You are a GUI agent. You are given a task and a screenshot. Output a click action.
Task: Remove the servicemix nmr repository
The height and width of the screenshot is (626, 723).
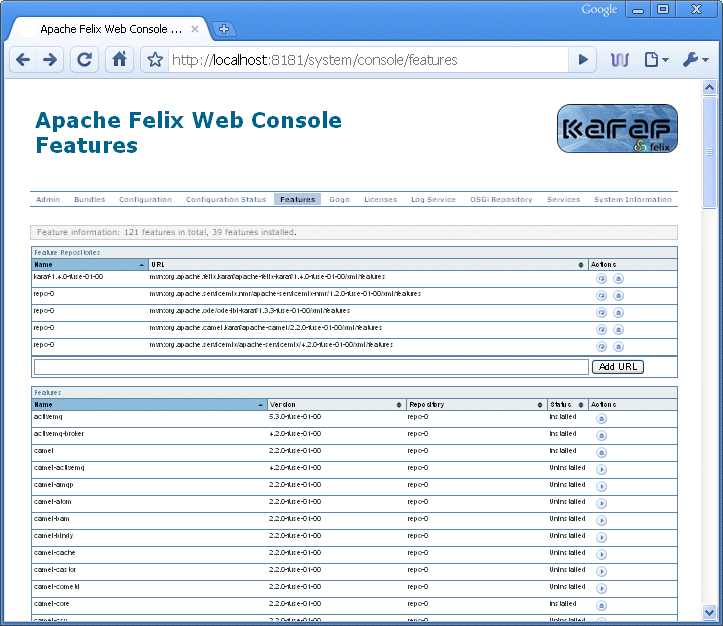(618, 295)
